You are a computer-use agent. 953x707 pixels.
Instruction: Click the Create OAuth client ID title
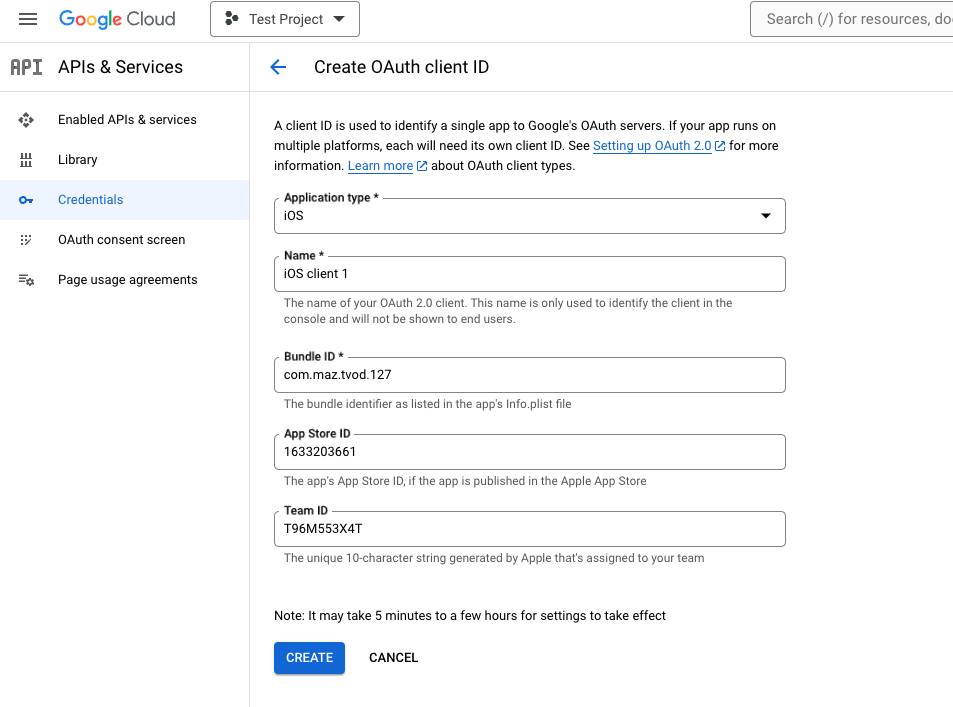[401, 67]
